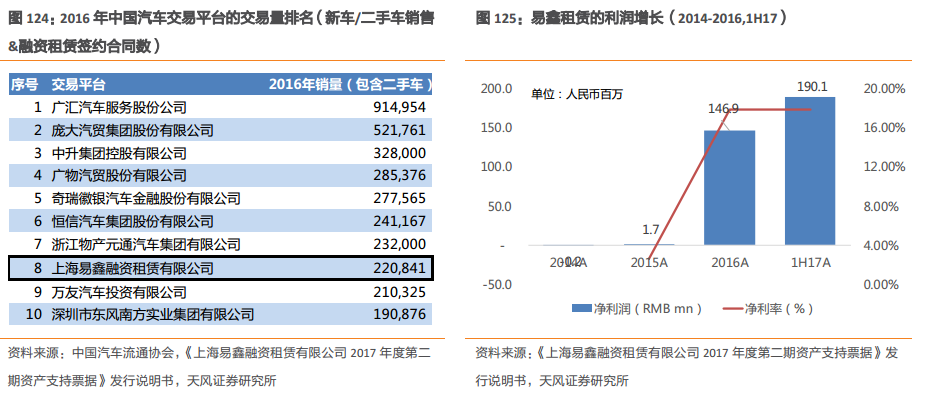Screen dimensions: 932x403
Task: Click the 190,876 sales value cell
Action: click(398, 314)
